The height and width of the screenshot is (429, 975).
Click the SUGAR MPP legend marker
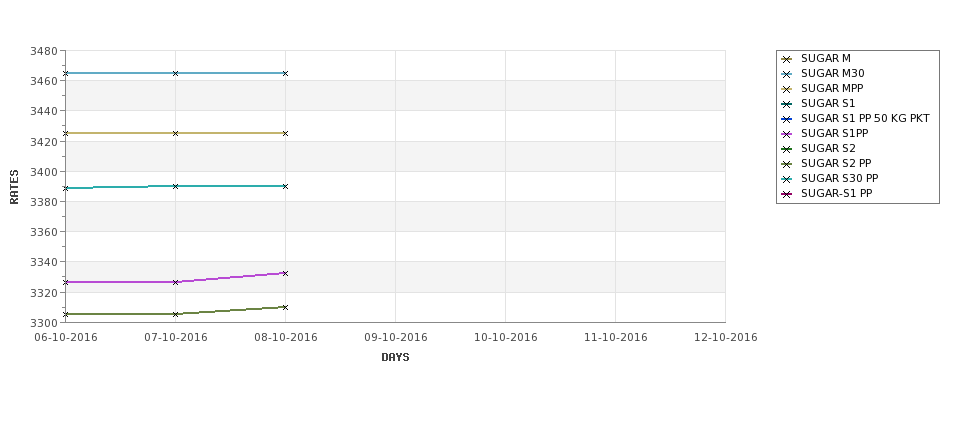(787, 89)
